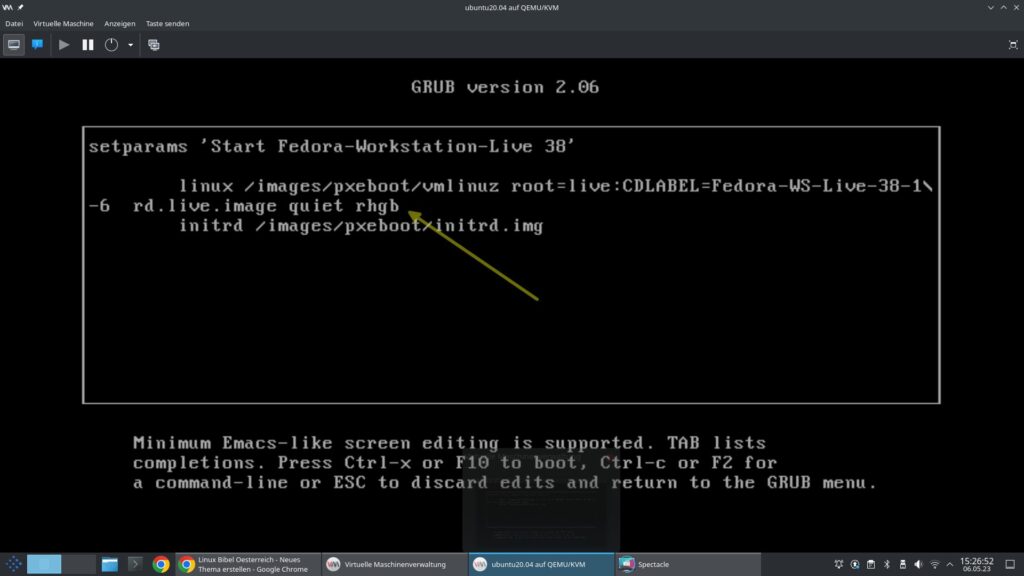Open the Virtuelle Maschine menu
Image resolution: width=1024 pixels, height=576 pixels.
coord(63,24)
